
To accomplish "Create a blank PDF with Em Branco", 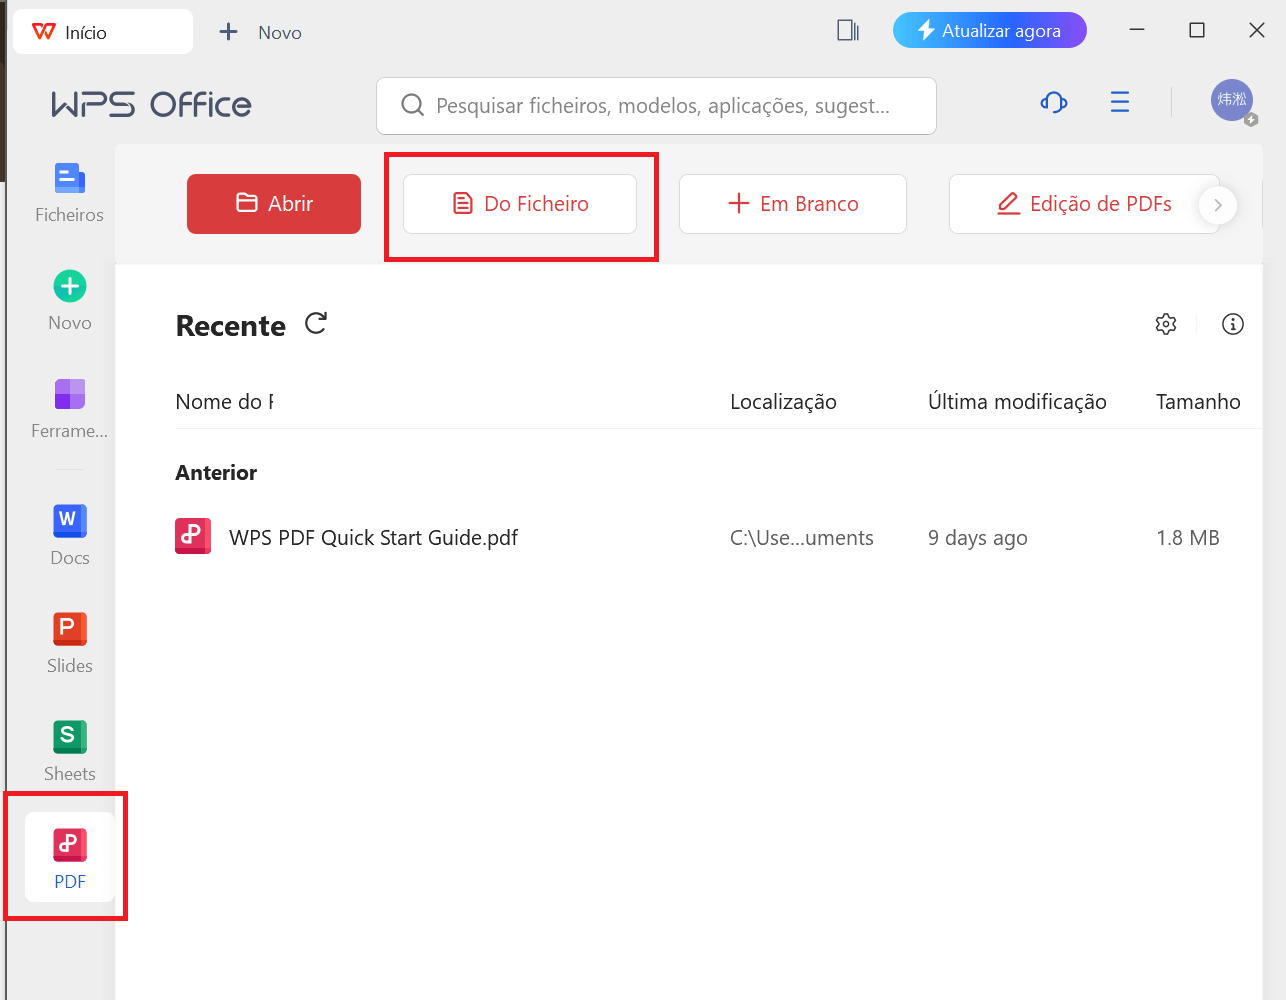I will point(793,204).
